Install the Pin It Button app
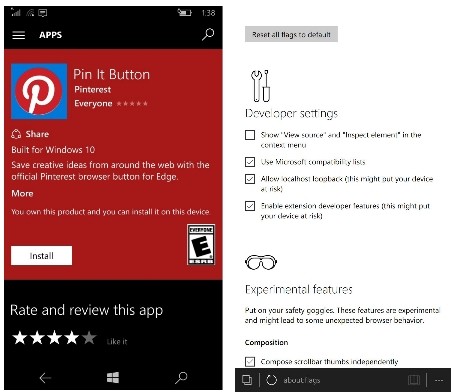The height and width of the screenshot is (392, 455). pyautogui.click(x=41, y=256)
